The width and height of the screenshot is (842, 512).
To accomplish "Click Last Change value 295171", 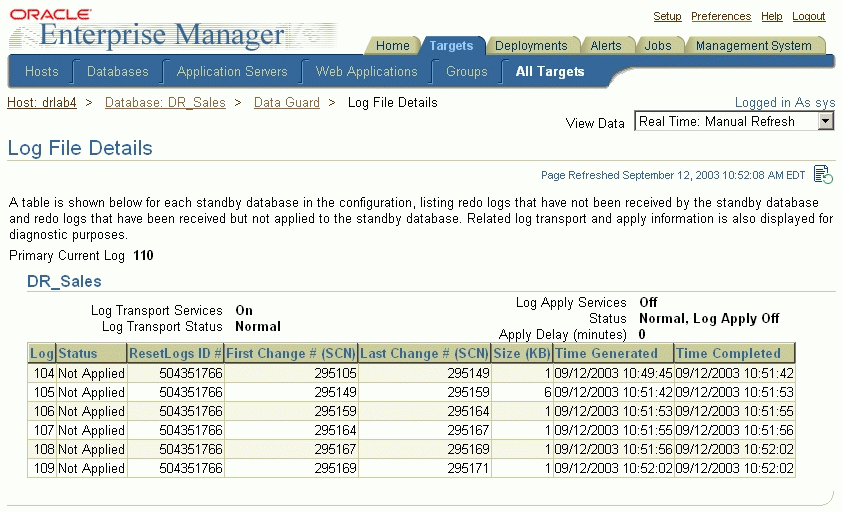I will tap(468, 468).
